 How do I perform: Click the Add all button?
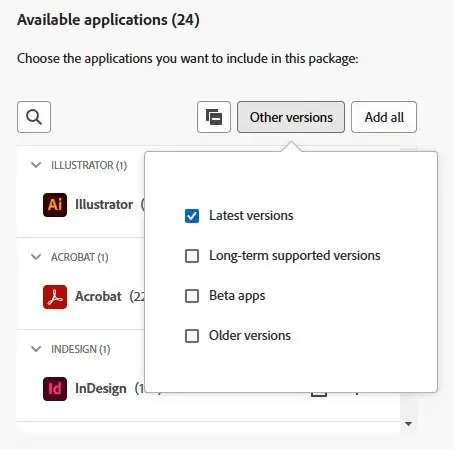click(384, 117)
